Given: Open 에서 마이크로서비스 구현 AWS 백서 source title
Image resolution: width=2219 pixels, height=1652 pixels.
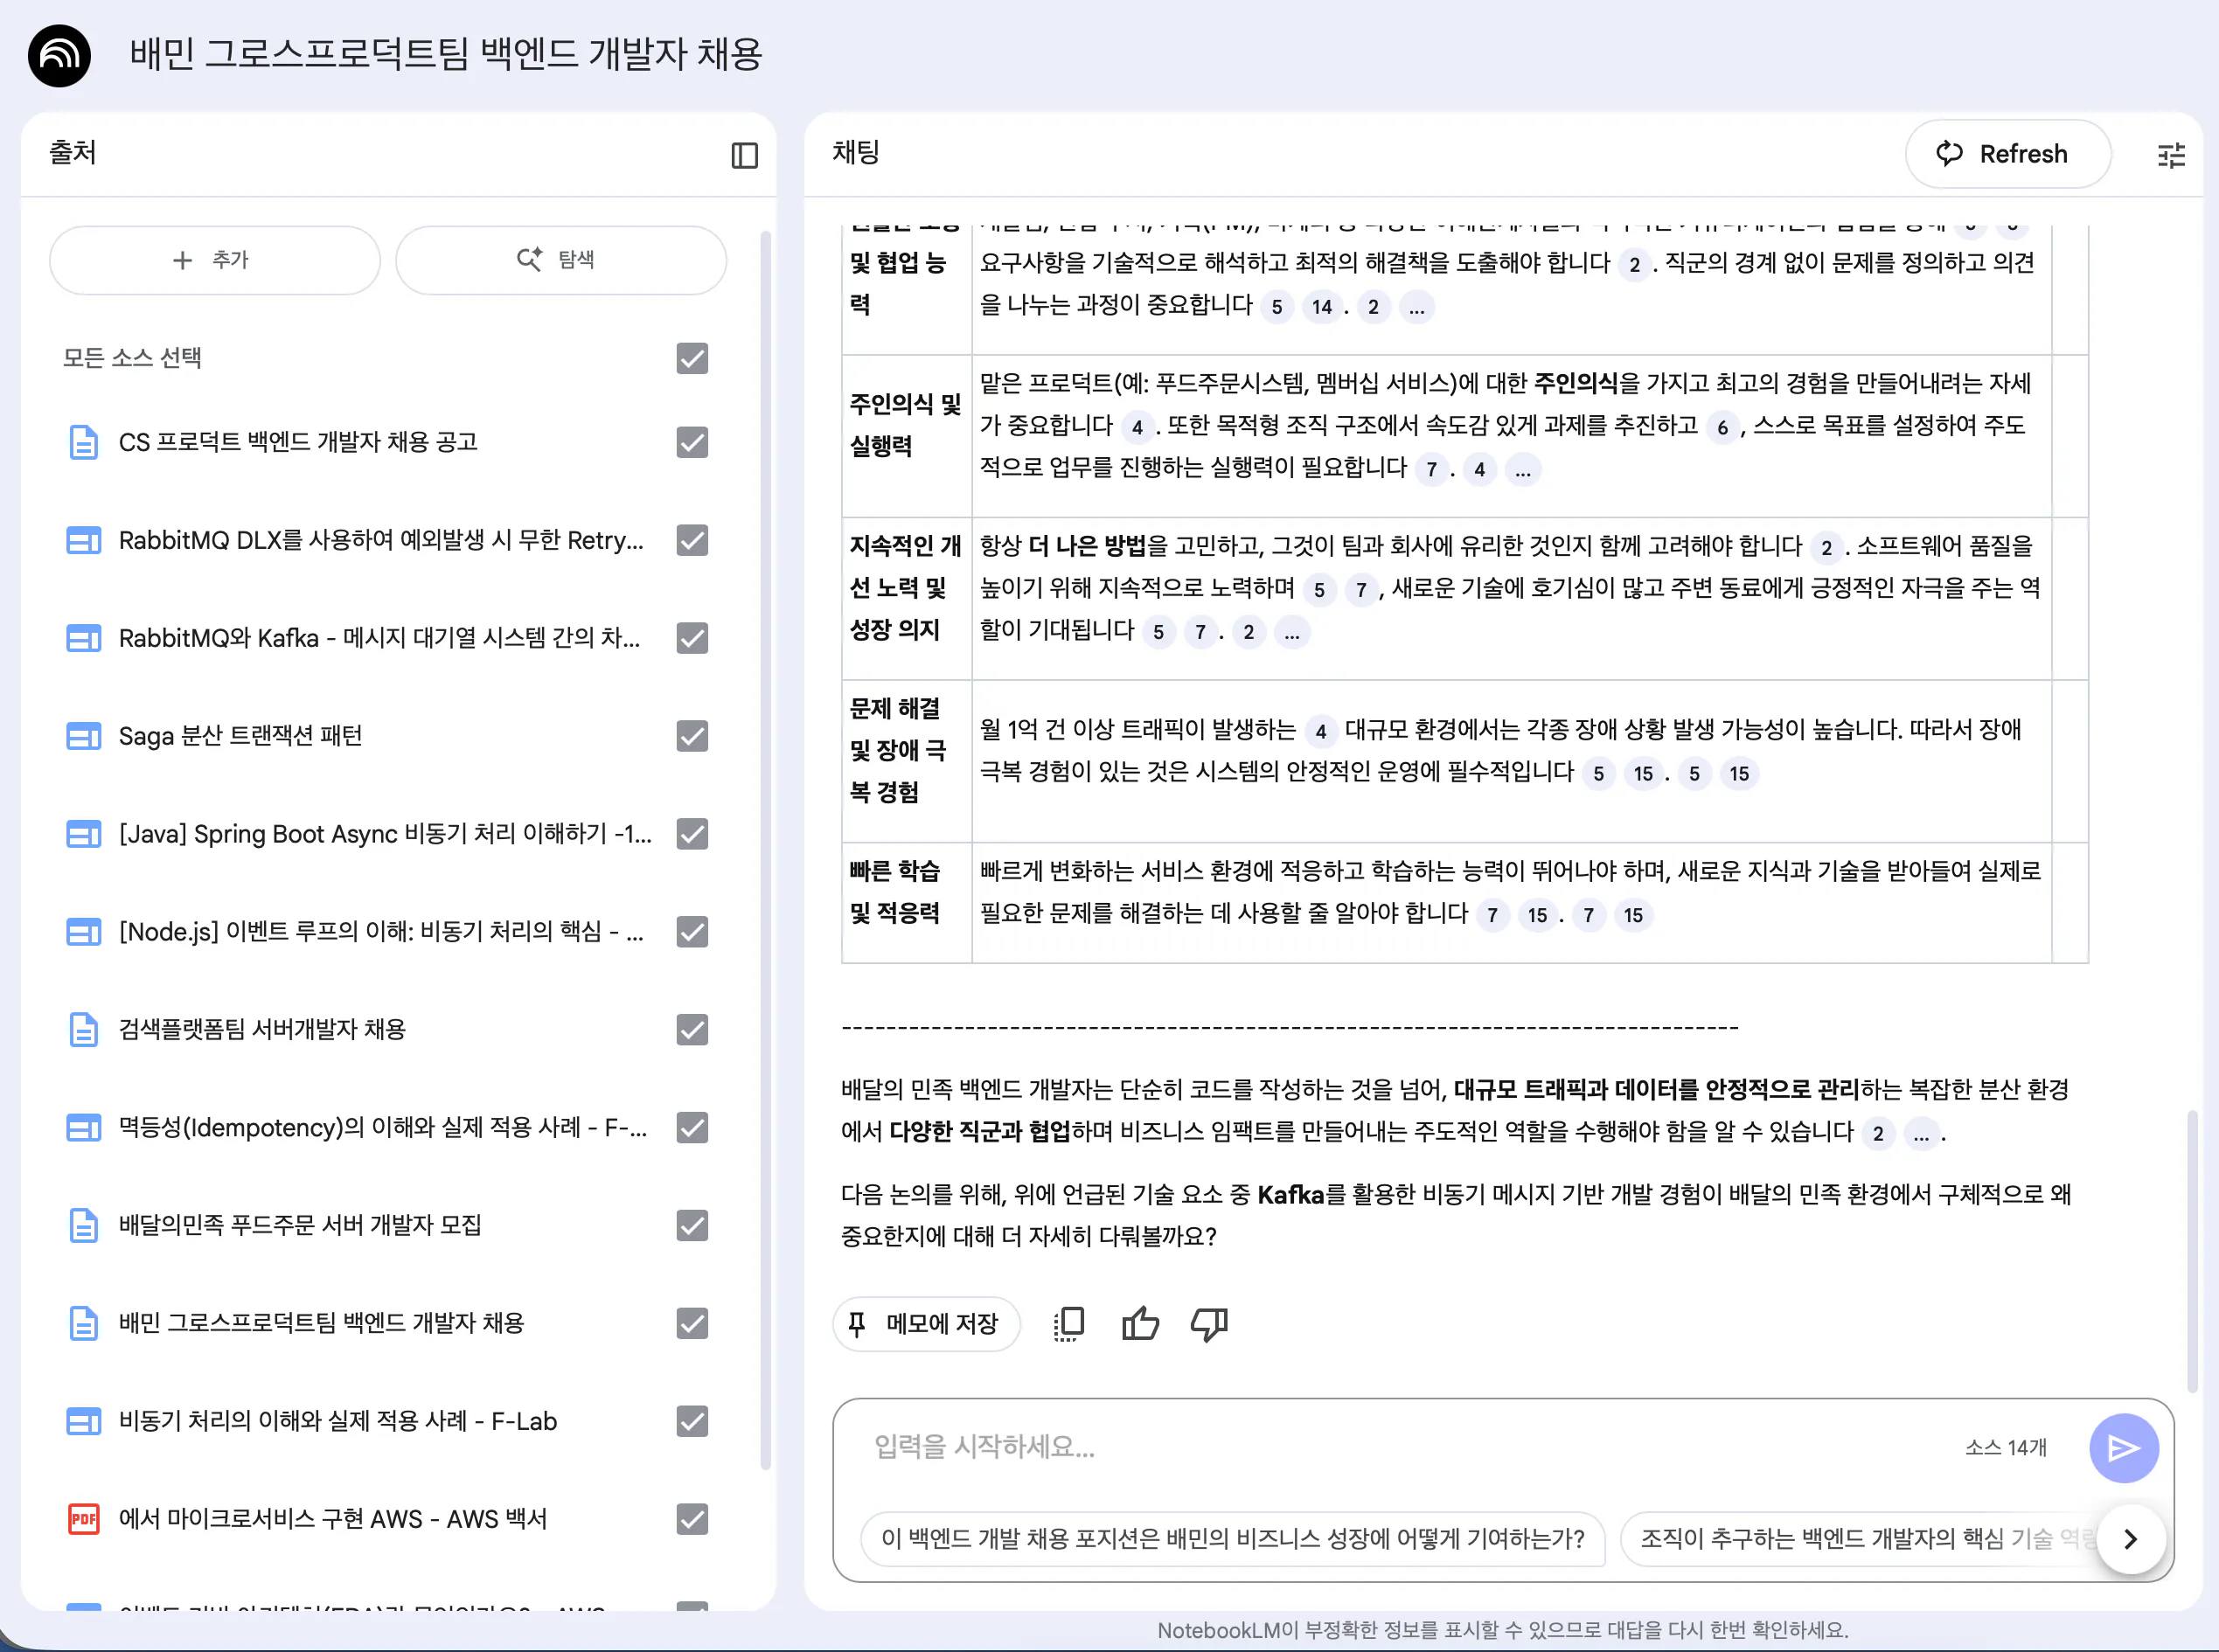Looking at the screenshot, I should point(333,1520).
